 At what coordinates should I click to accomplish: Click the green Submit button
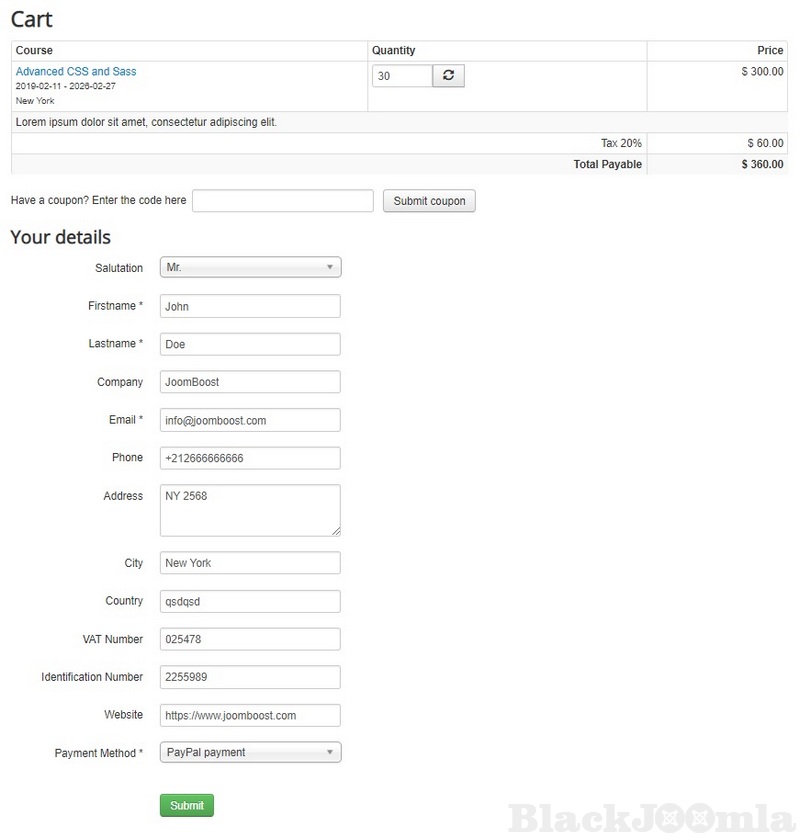(187, 805)
